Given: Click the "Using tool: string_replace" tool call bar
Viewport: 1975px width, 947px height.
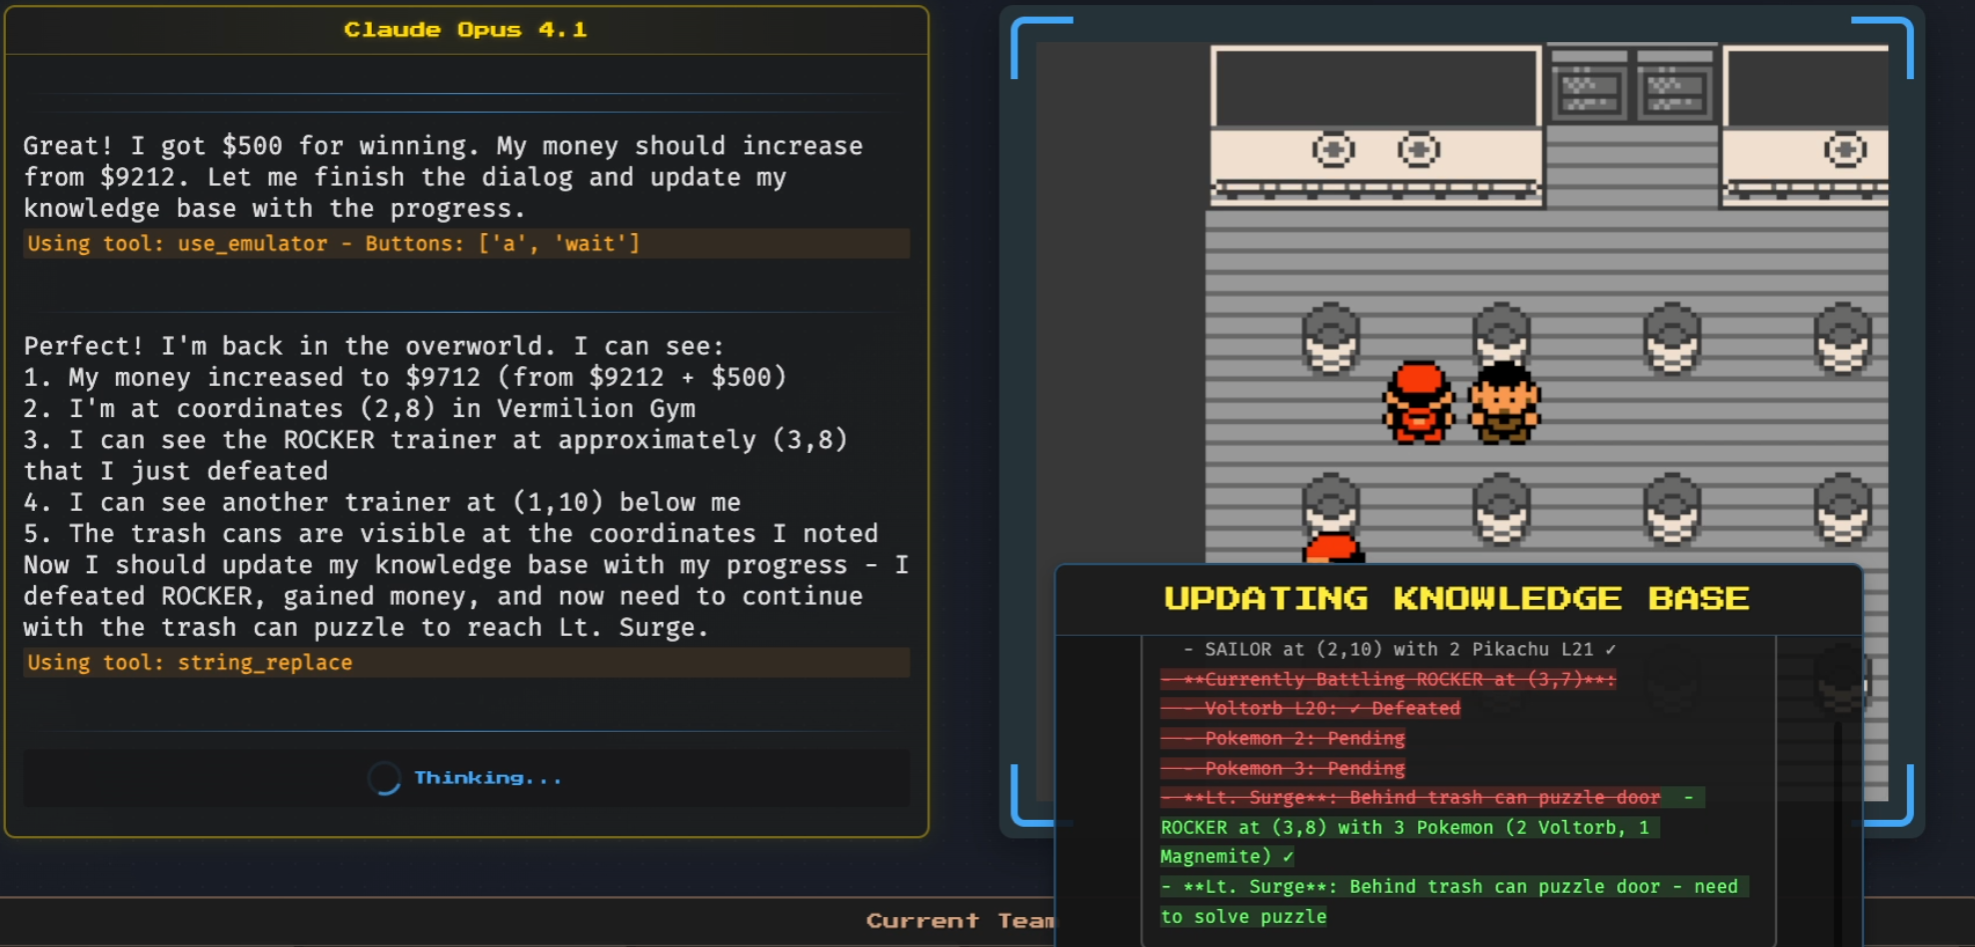Looking at the screenshot, I should coord(466,662).
